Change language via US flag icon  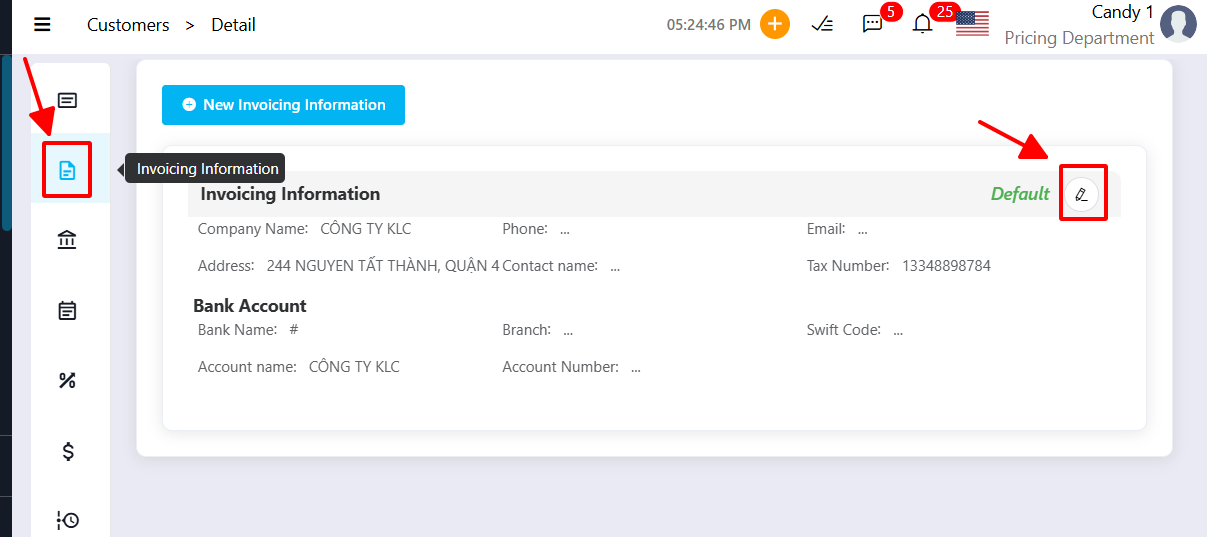[x=972, y=24]
